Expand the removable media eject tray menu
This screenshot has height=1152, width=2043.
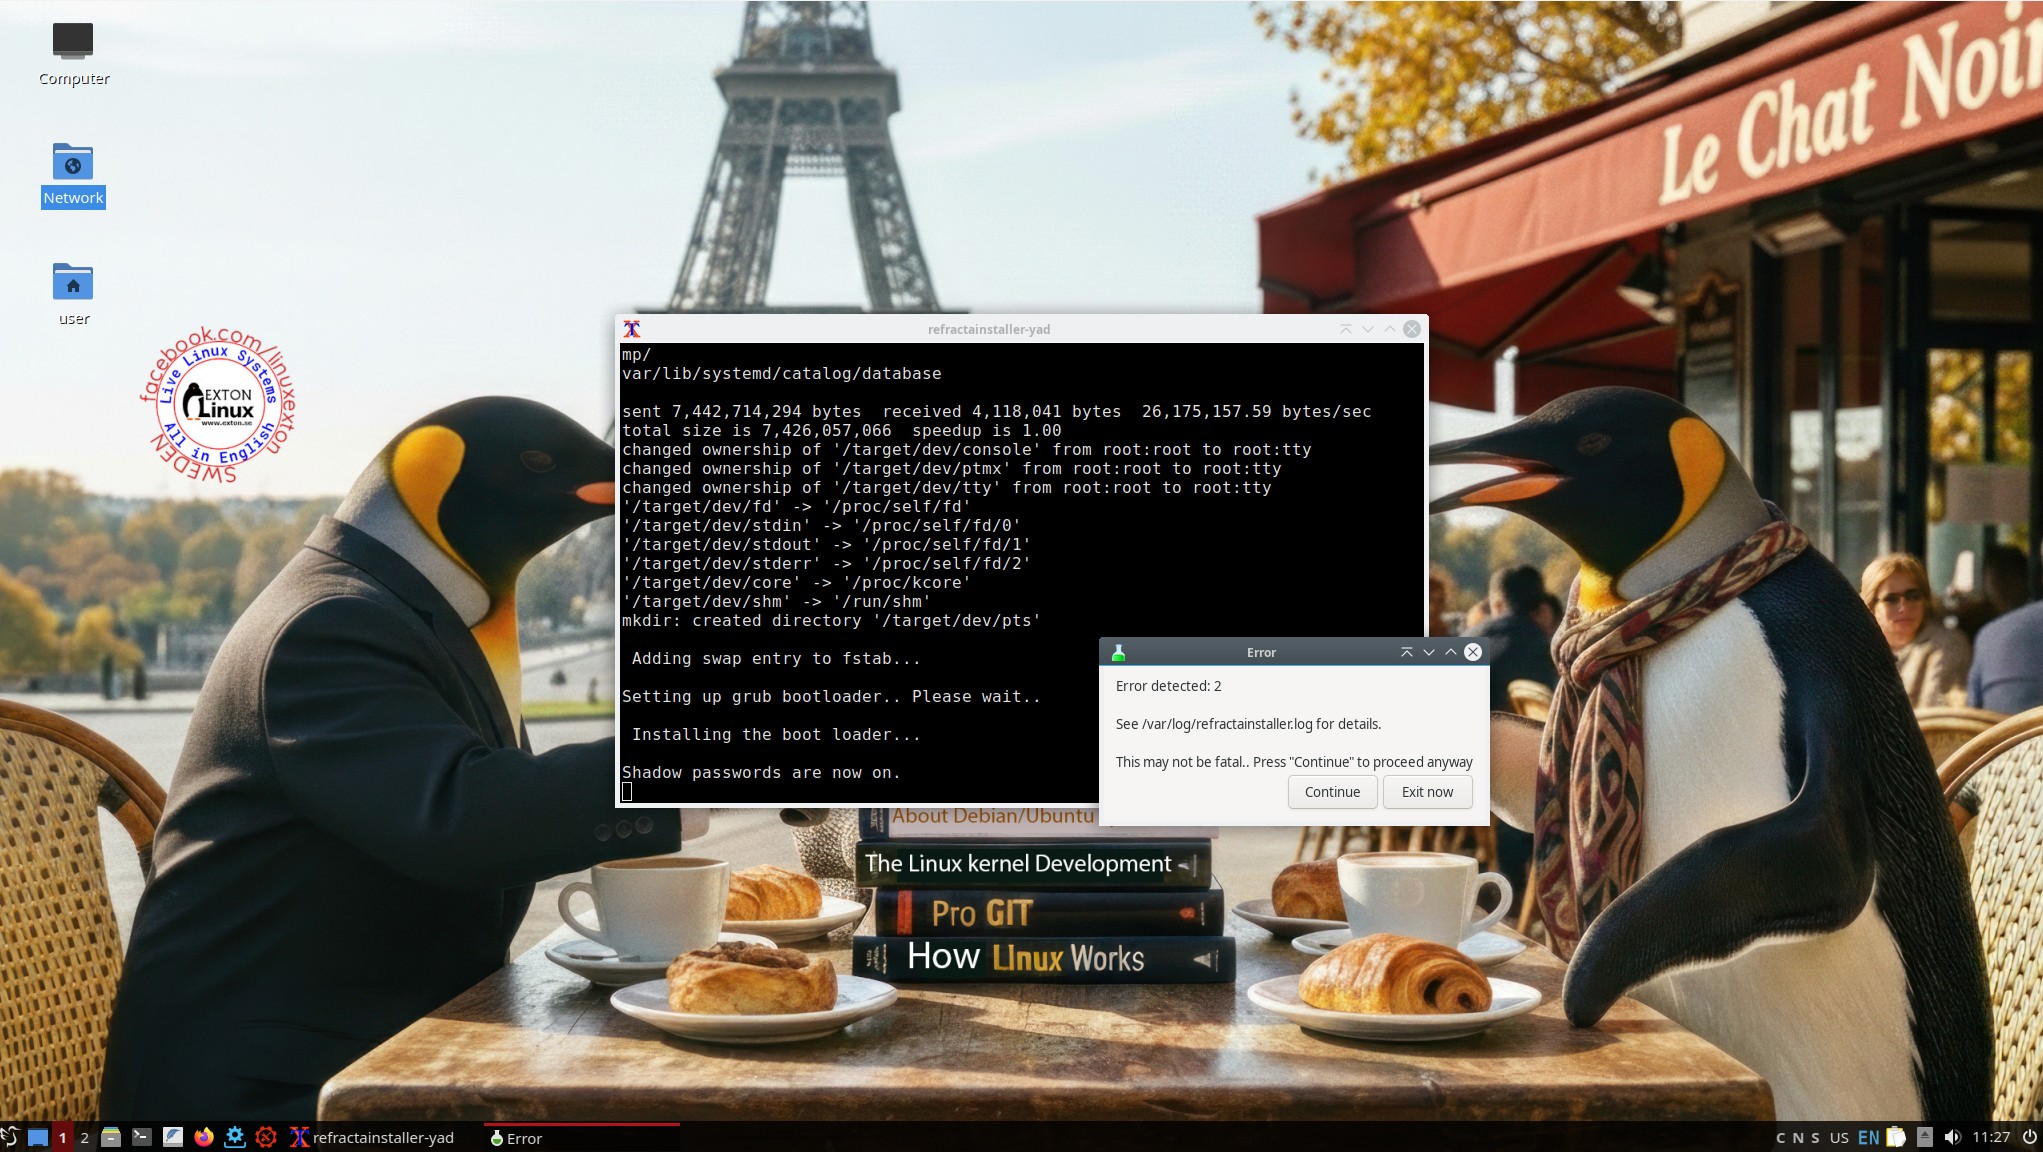coord(1924,1137)
